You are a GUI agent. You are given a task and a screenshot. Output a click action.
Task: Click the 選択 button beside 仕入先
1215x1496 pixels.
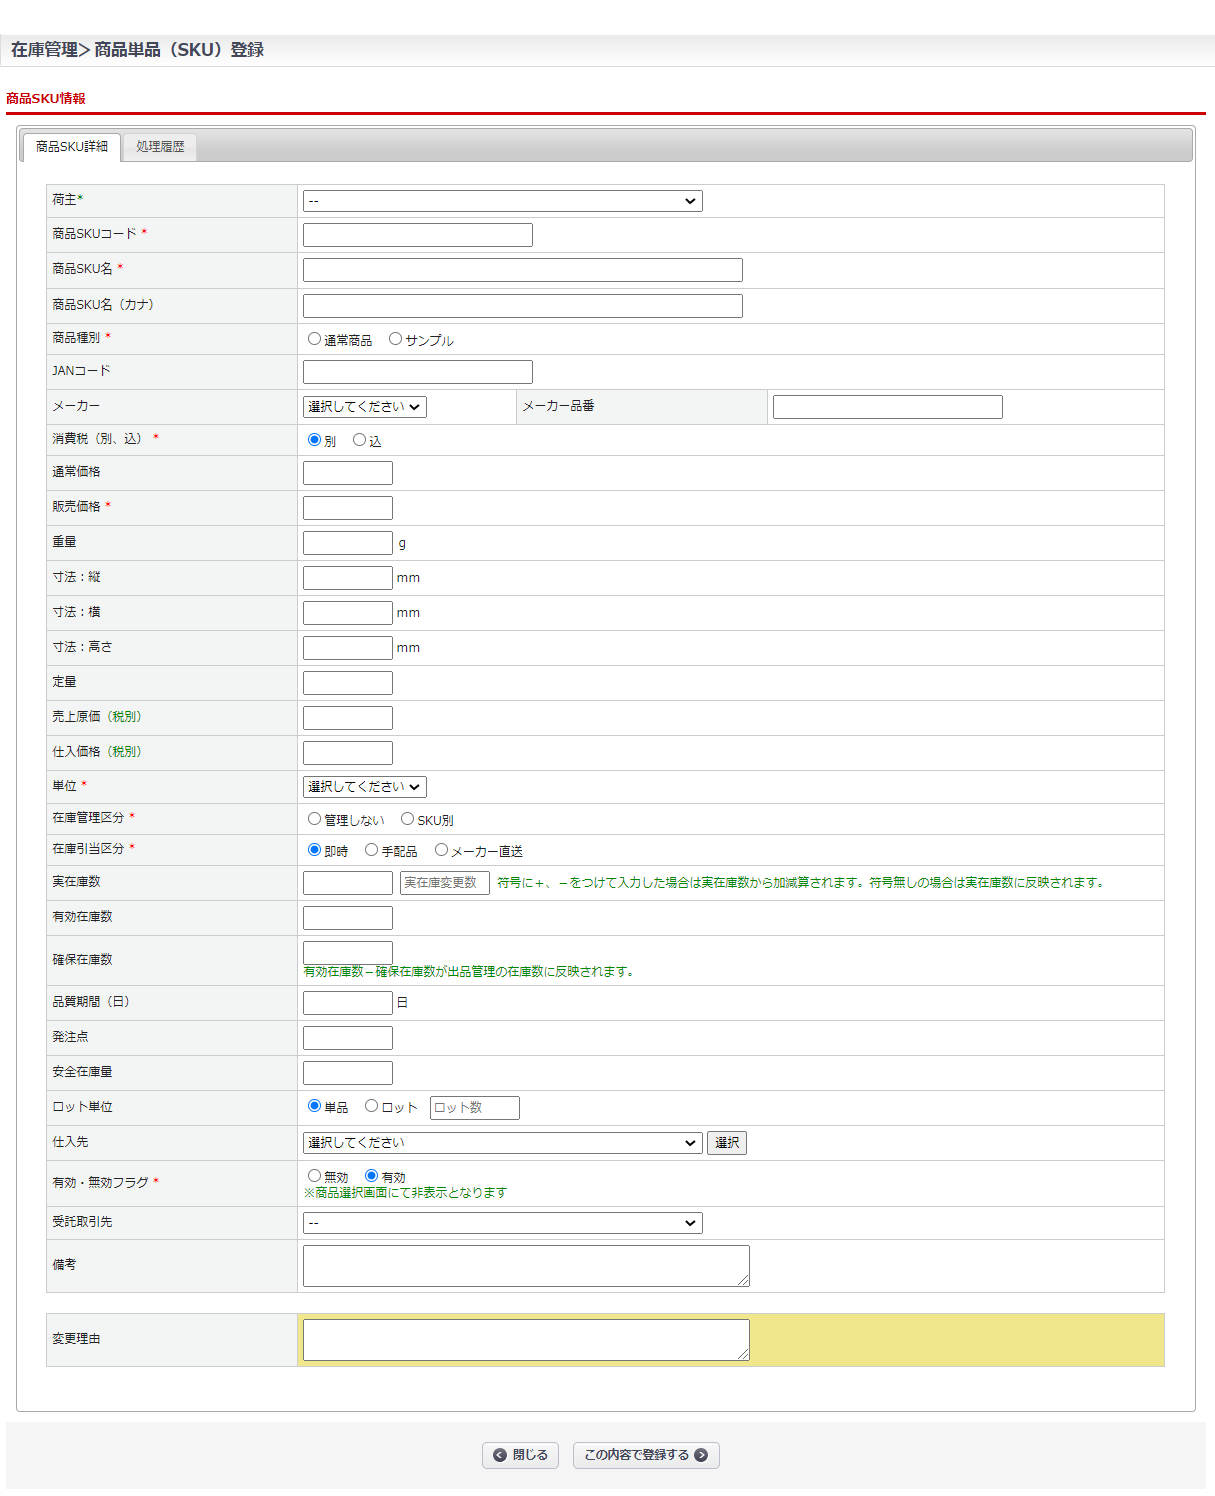pyautogui.click(x=727, y=1143)
